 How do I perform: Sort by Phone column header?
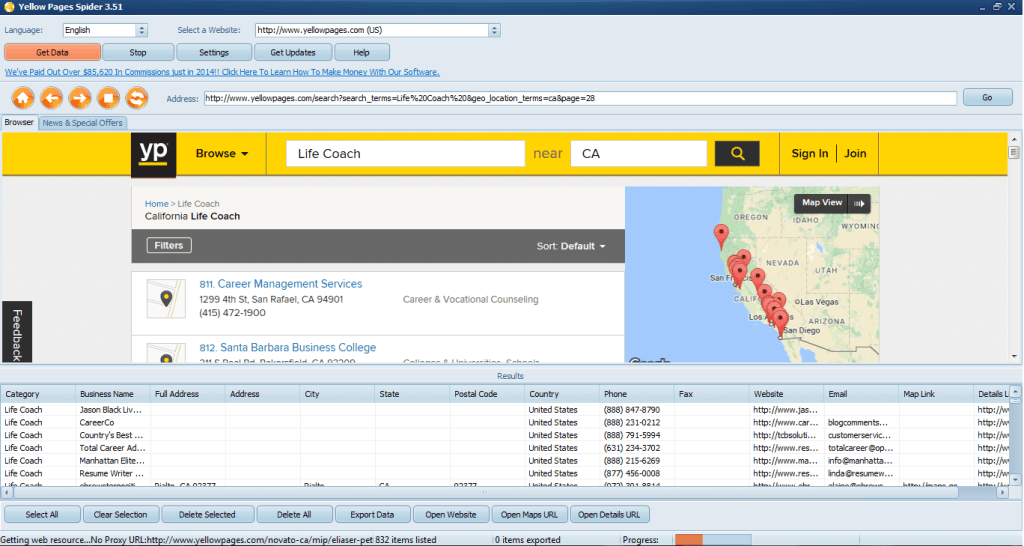pos(637,394)
